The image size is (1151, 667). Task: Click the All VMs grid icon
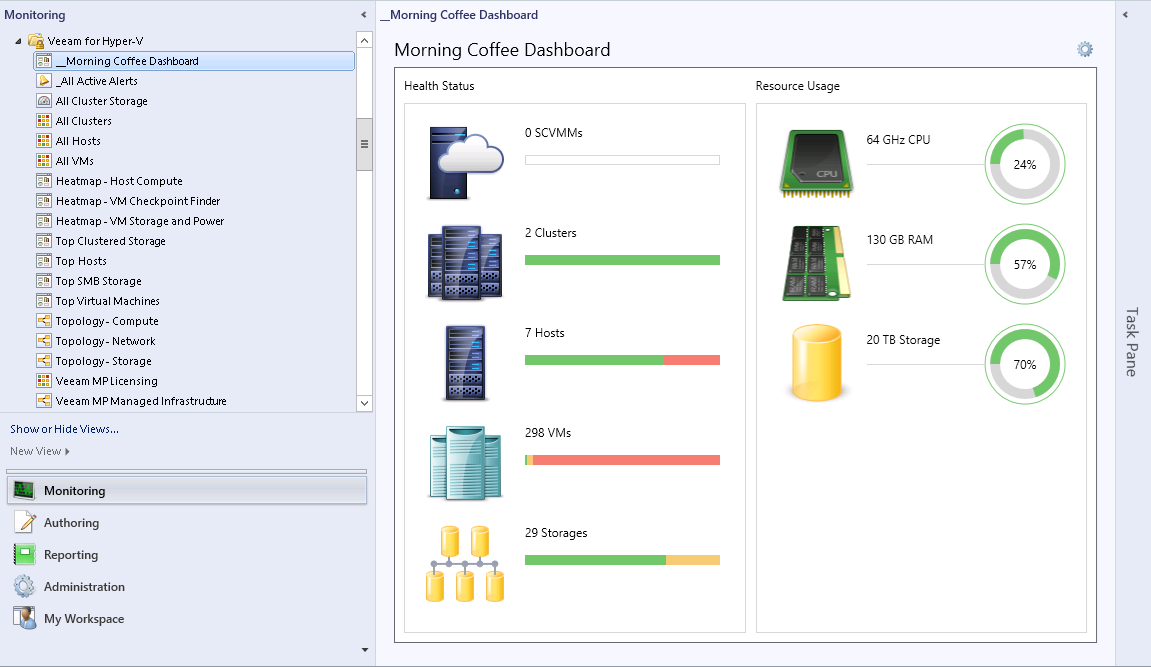click(44, 161)
